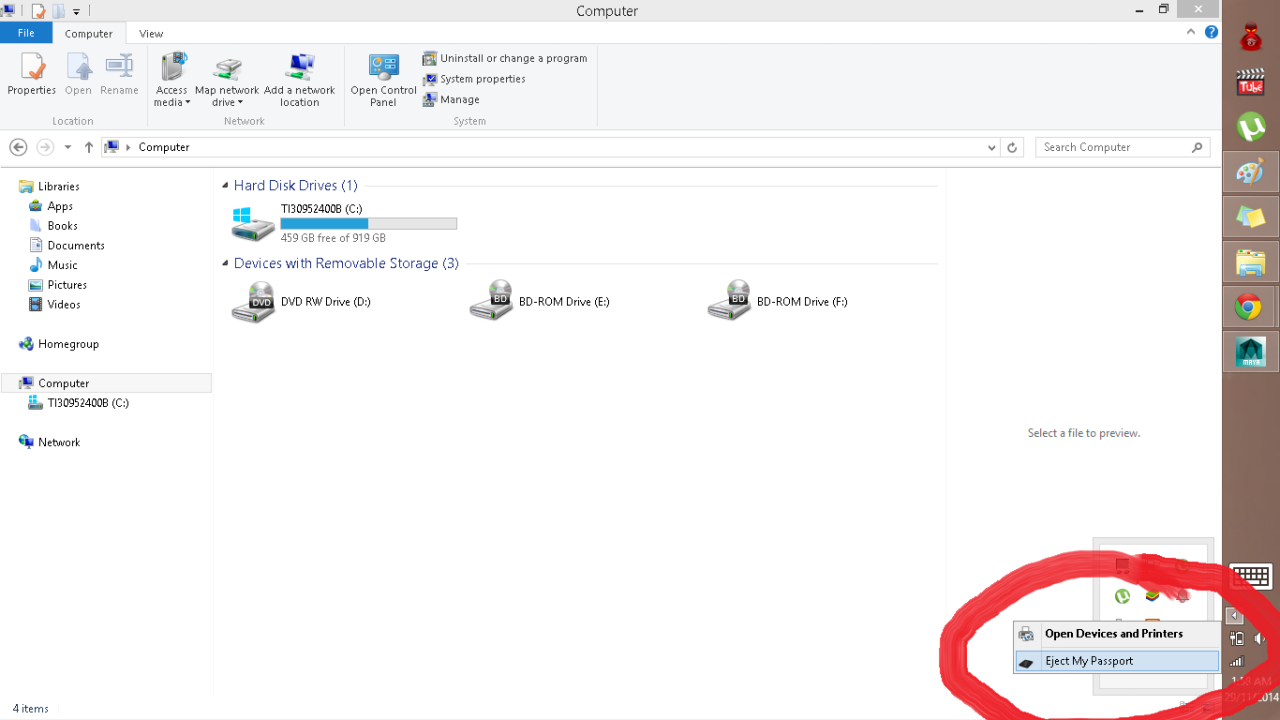The width and height of the screenshot is (1280, 720).
Task: Collapse the Hard Disk Drives group
Action: [x=225, y=186]
